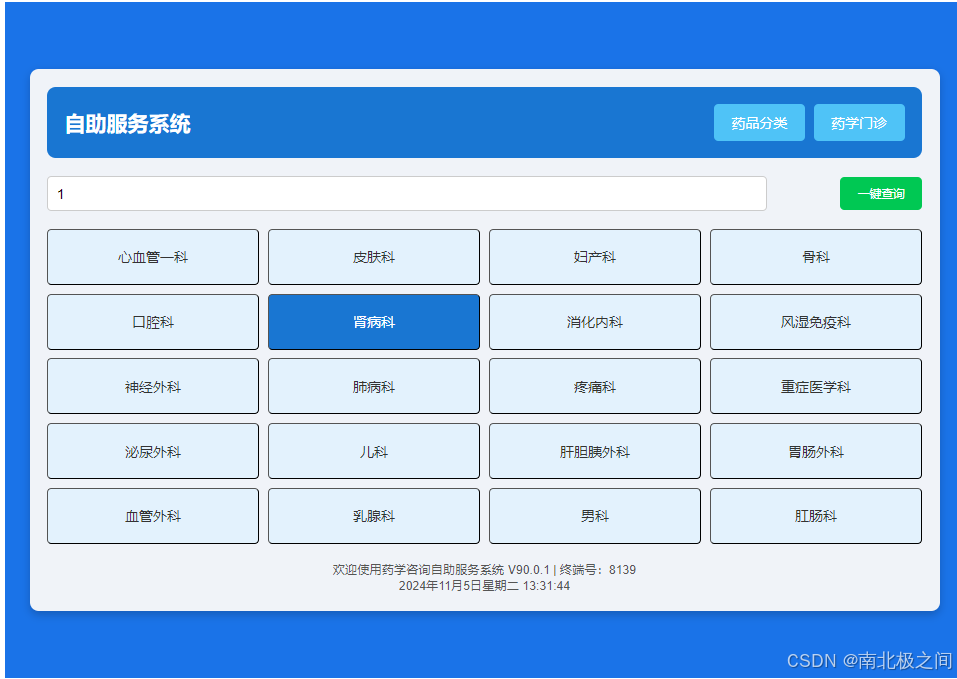Viewport: 957px width, 679px height.
Task: Open the 药学门诊 (pharmacy clinic) section
Action: 858,122
